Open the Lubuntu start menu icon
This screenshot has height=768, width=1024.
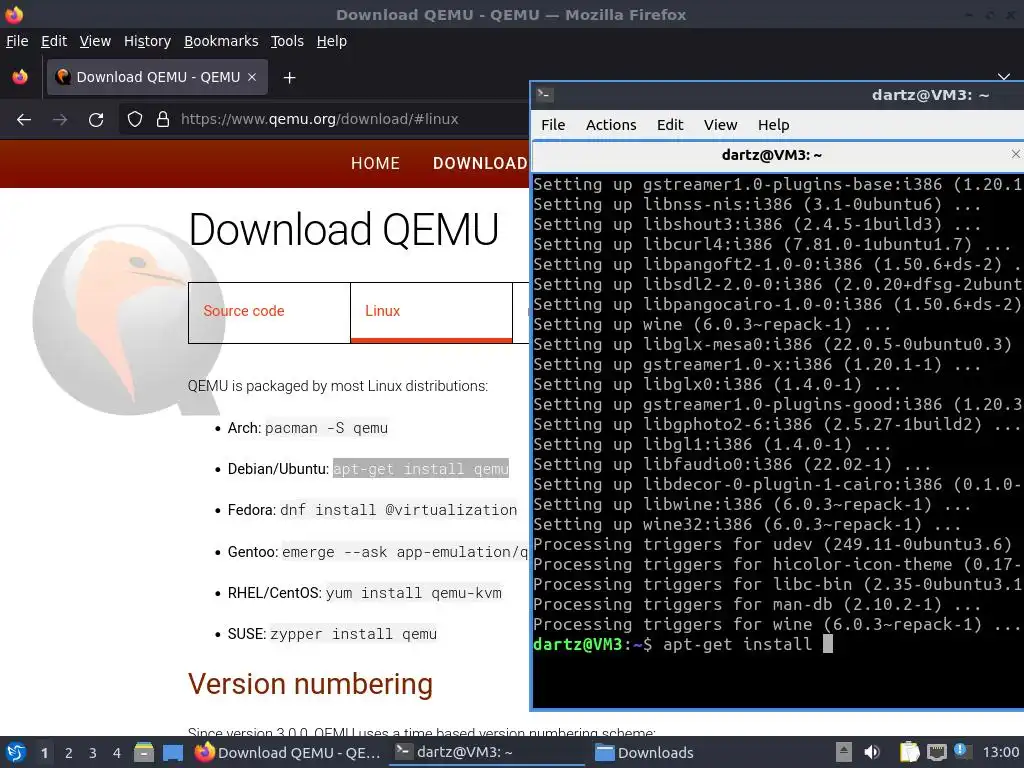tap(16, 752)
